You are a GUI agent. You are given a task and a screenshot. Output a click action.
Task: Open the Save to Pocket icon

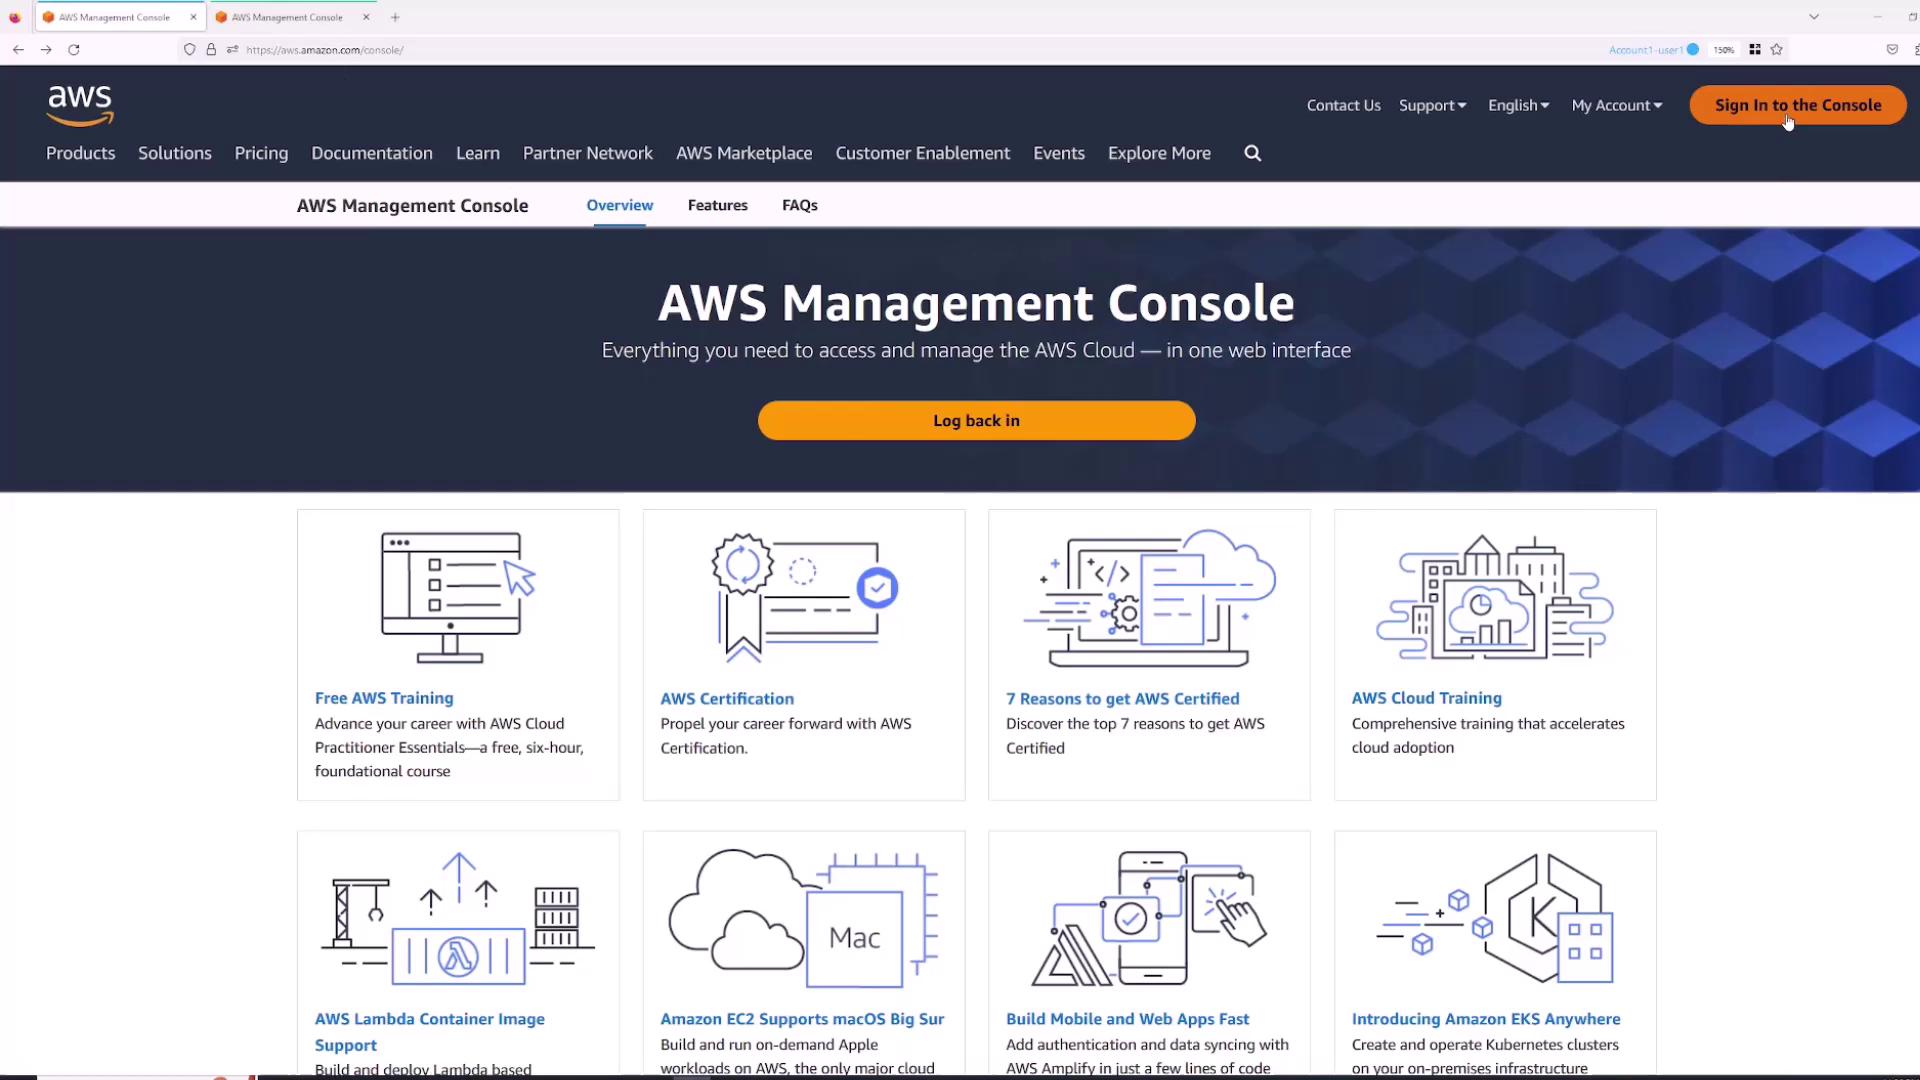click(x=1892, y=49)
